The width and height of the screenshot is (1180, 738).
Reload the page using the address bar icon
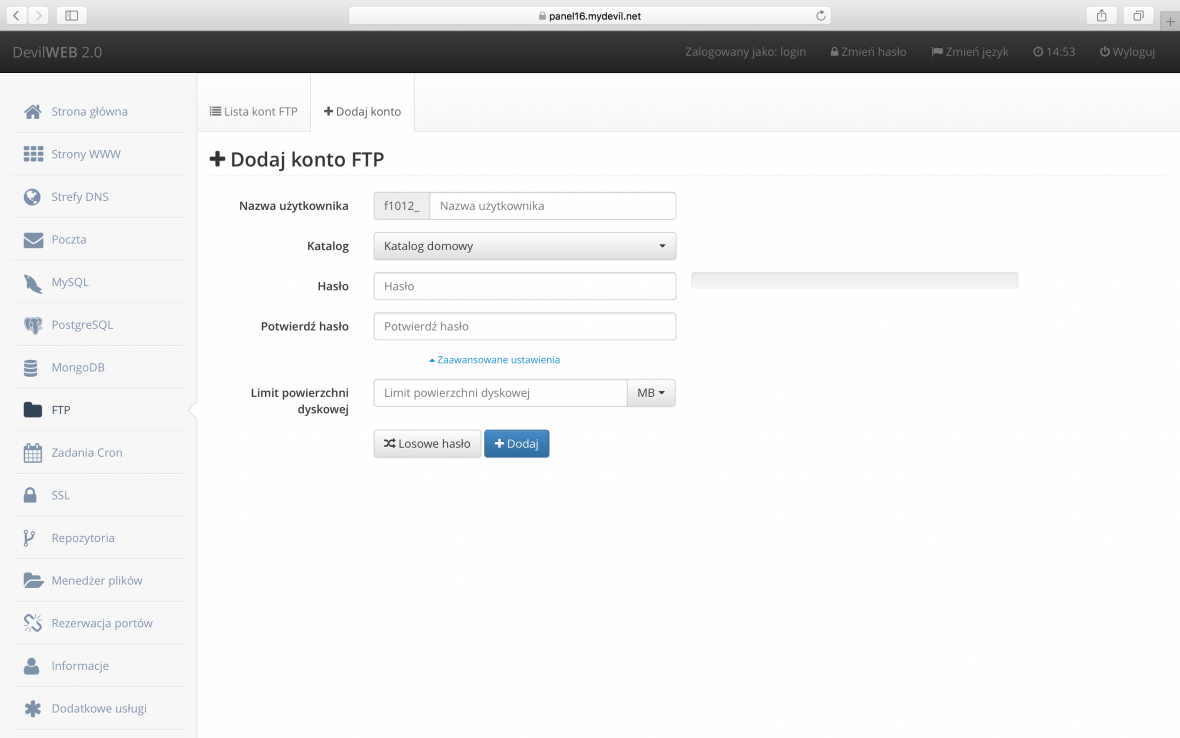(x=821, y=15)
